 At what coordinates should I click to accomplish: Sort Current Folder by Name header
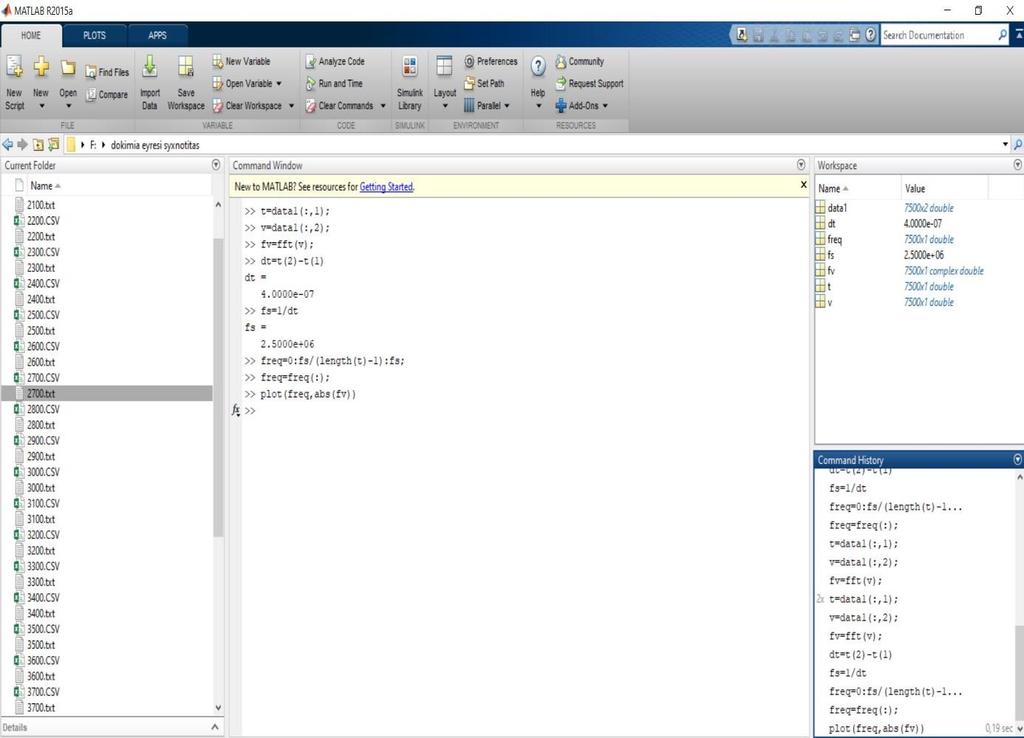[x=44, y=186]
